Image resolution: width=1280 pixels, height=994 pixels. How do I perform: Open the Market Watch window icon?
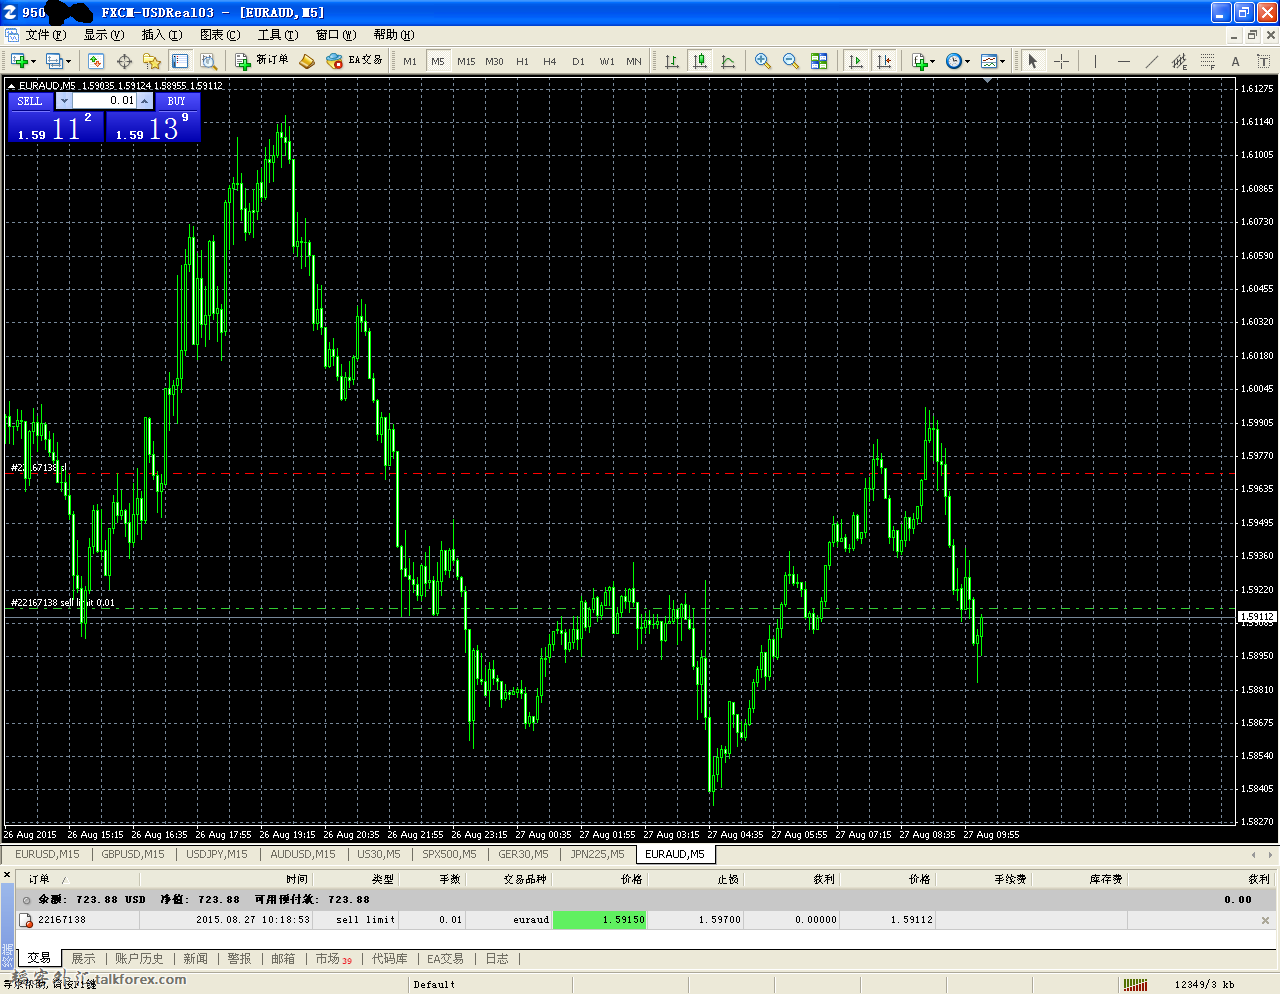(x=96, y=61)
